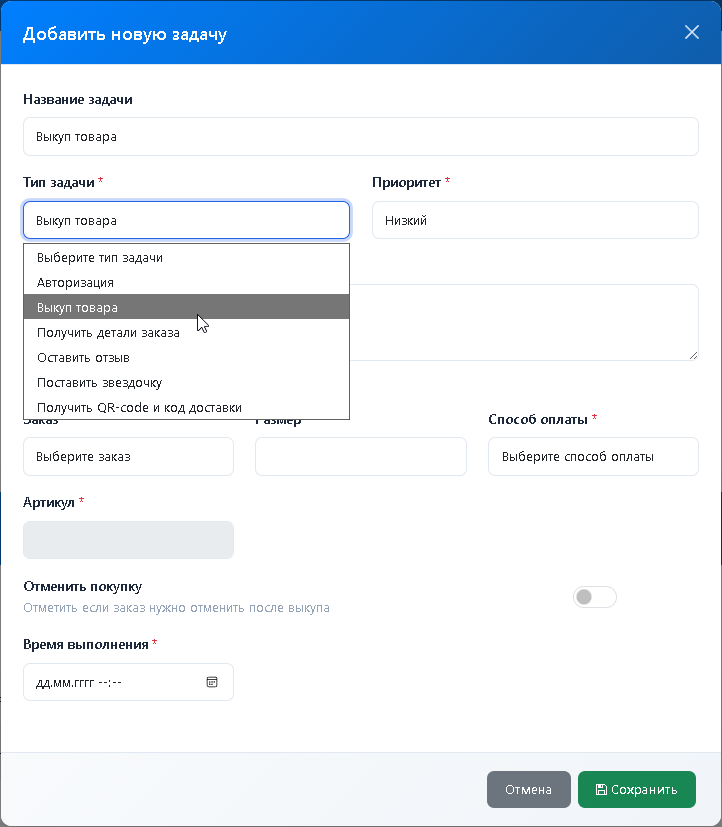This screenshot has height=827, width=722.
Task: Click the Отмена button
Action: 528,789
